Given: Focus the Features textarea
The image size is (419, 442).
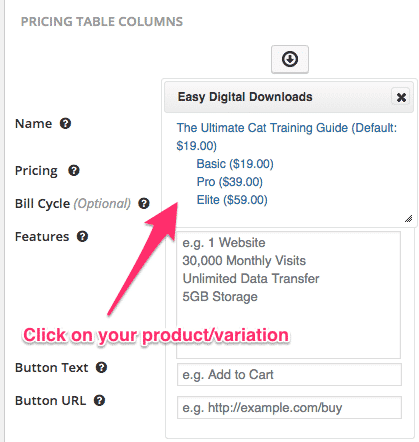Looking at the screenshot, I should coord(289,295).
